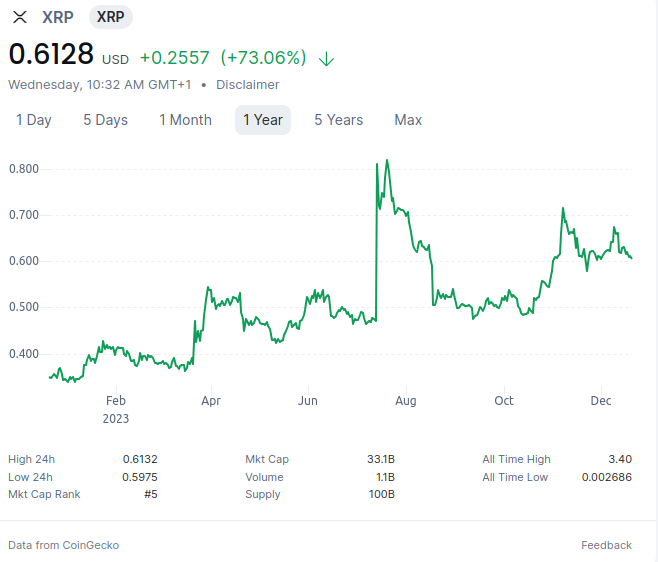Click the 'Mkt Cap' label

point(267,460)
